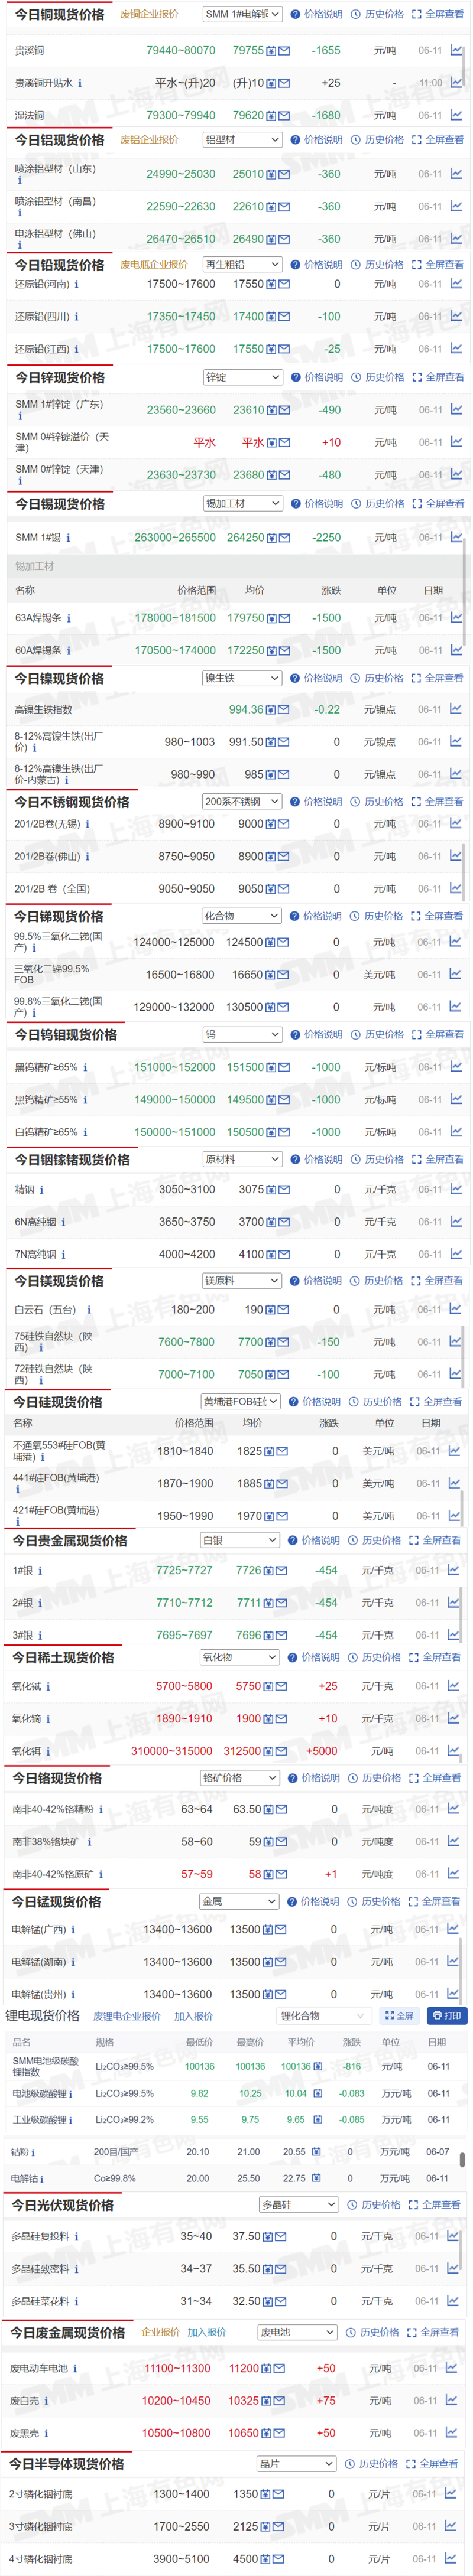Click the info icon next to 63A焊锡条
Viewport: 473px width, 2576px height.
(68, 618)
